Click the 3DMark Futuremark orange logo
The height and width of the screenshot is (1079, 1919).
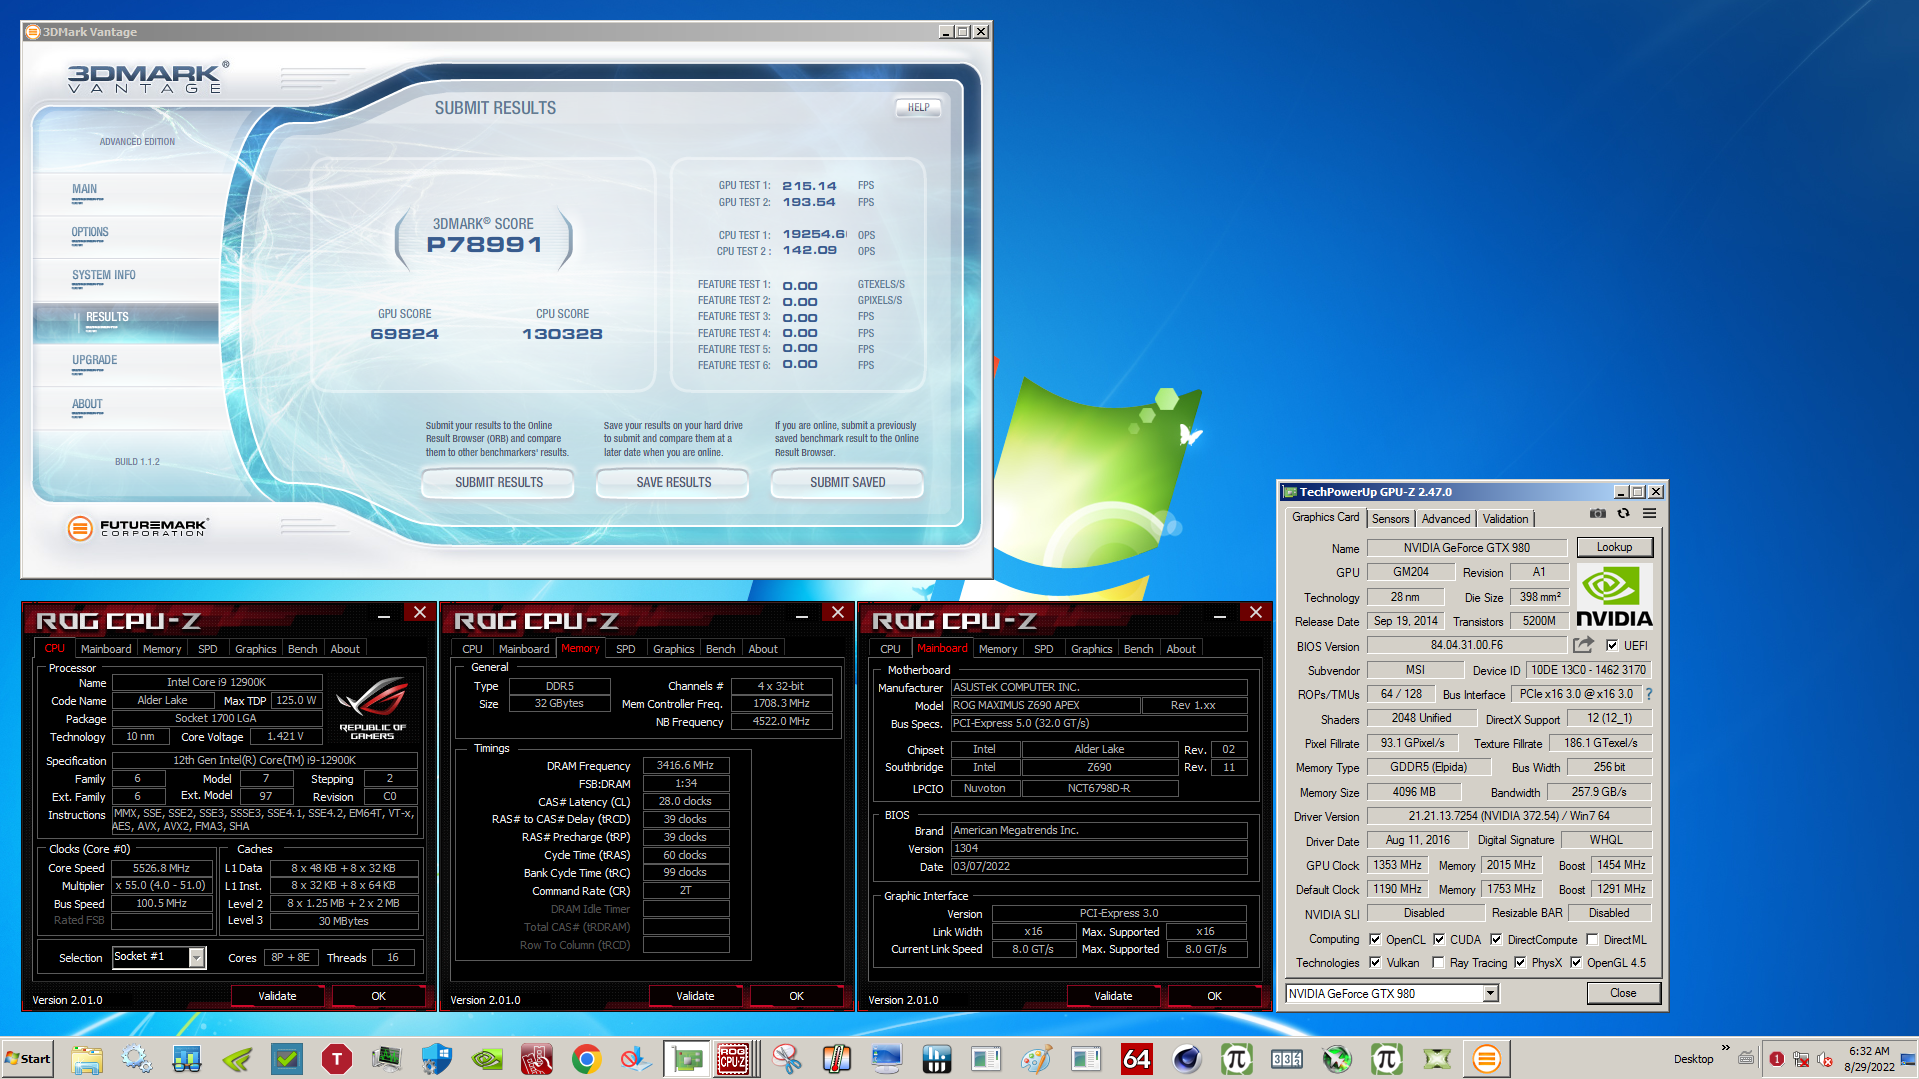80,527
